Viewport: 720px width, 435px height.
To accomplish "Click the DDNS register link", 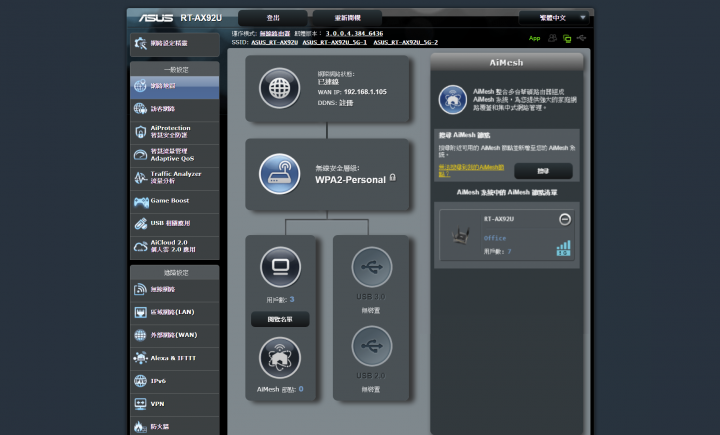I will 346,103.
